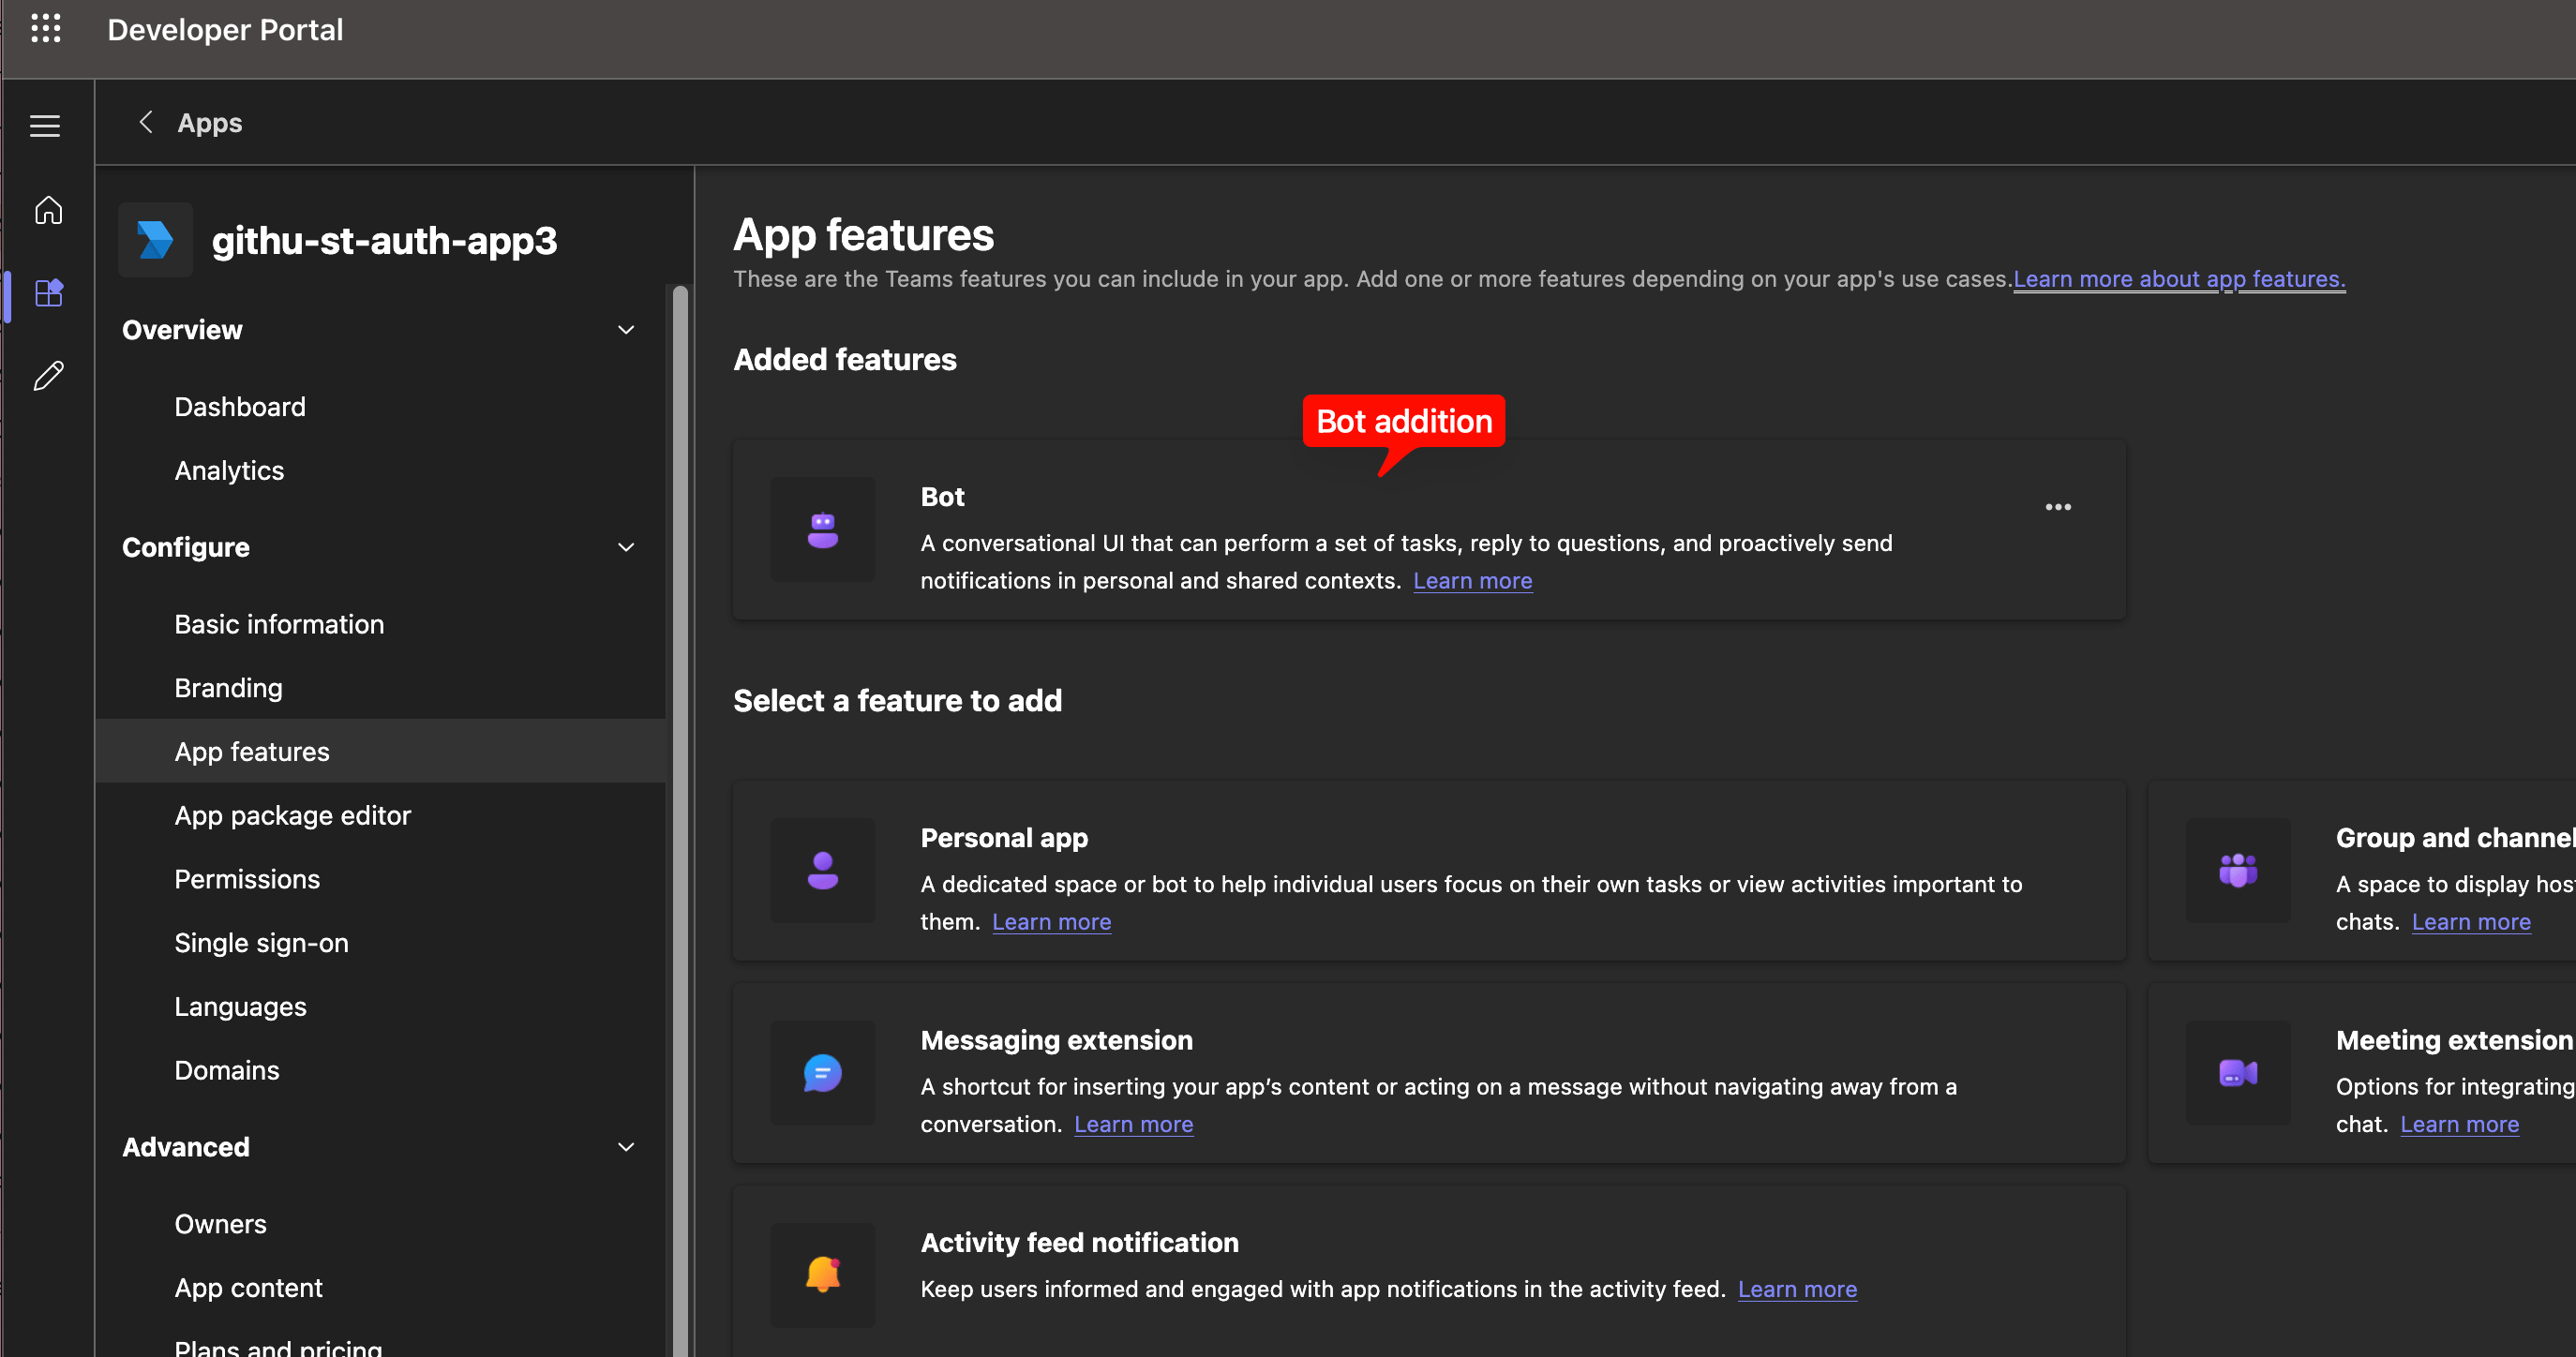The height and width of the screenshot is (1357, 2576).
Task: Open Permissions page
Action: pos(247,879)
